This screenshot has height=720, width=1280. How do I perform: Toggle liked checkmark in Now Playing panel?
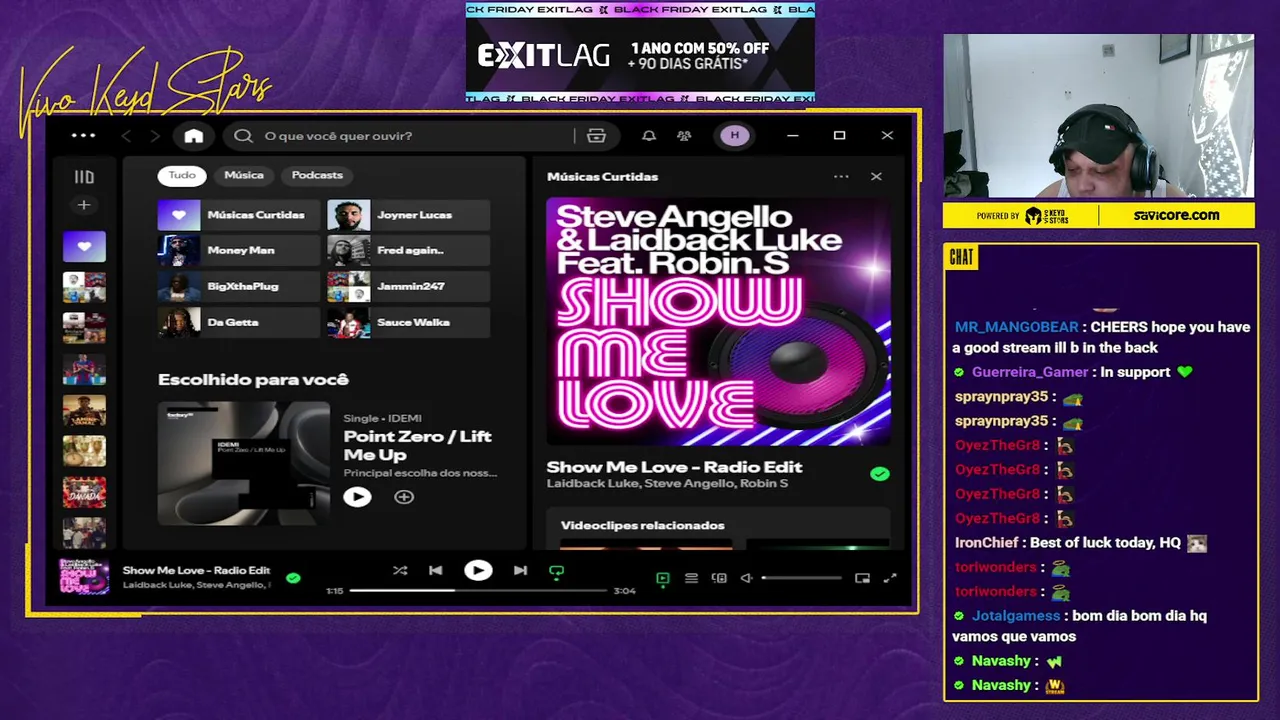click(x=879, y=474)
